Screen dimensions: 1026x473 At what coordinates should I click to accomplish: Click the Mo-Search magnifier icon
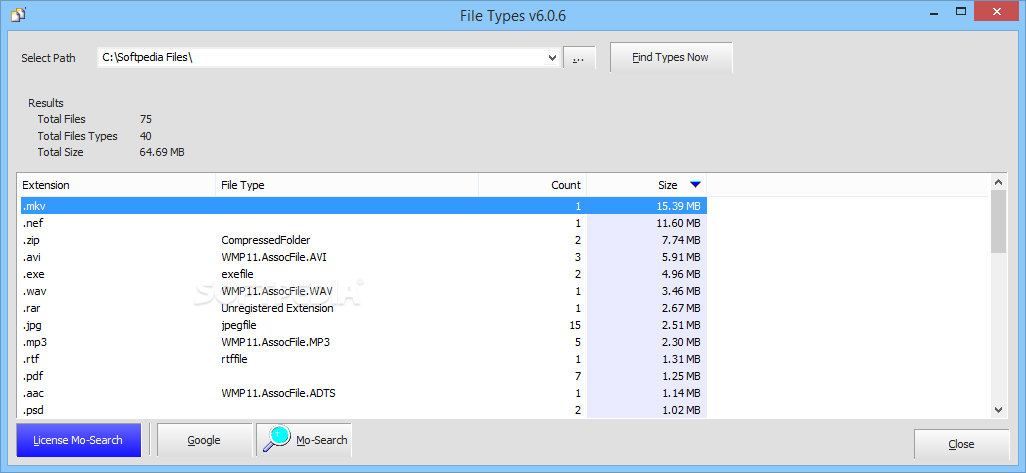pos(277,440)
